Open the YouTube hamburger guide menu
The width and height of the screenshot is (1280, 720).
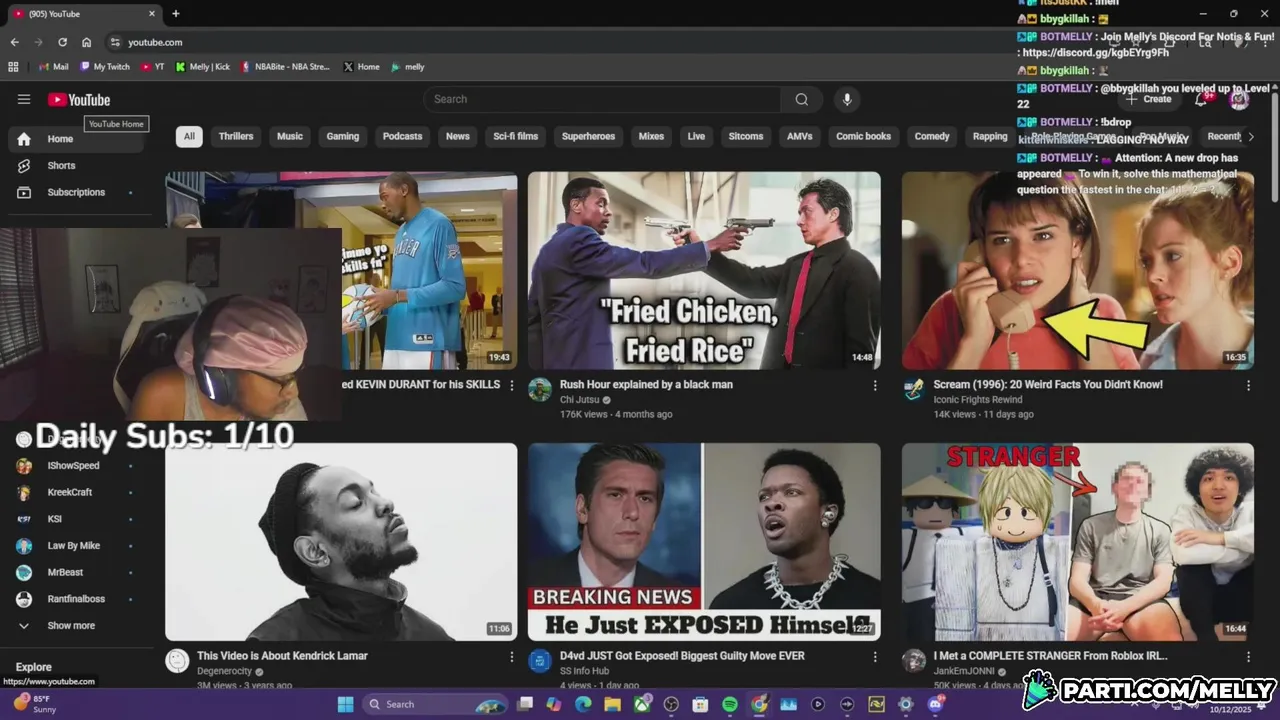[24, 99]
